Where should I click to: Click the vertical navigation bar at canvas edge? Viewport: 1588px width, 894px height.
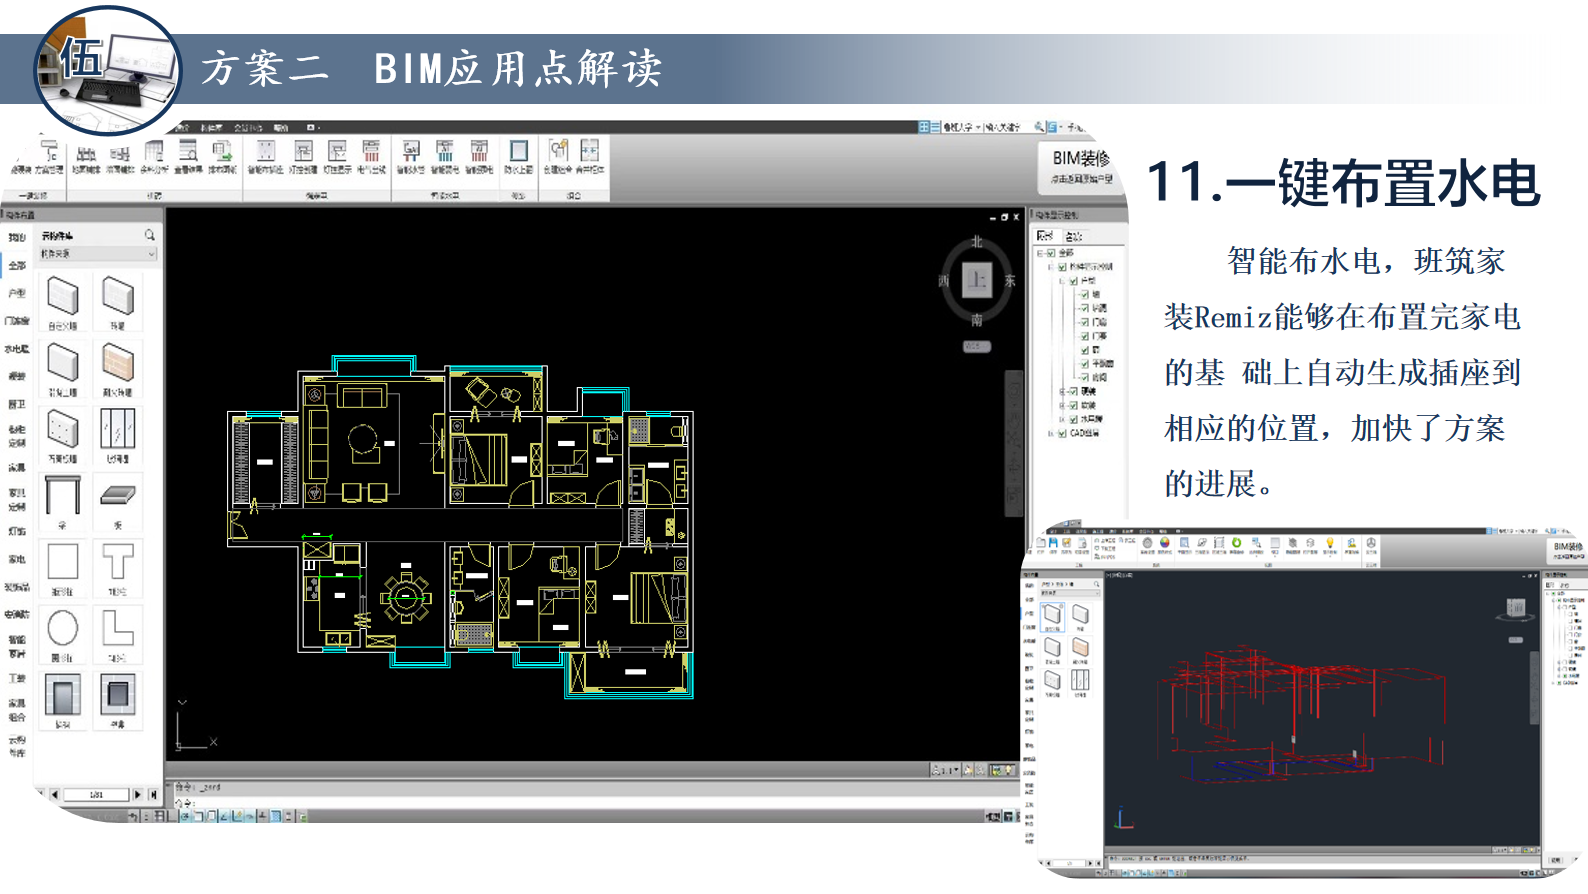coord(1013,443)
